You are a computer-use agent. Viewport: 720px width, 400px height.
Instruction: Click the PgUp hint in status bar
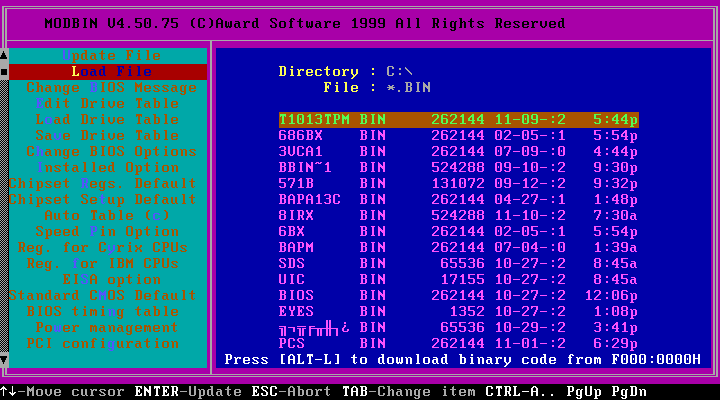point(584,392)
